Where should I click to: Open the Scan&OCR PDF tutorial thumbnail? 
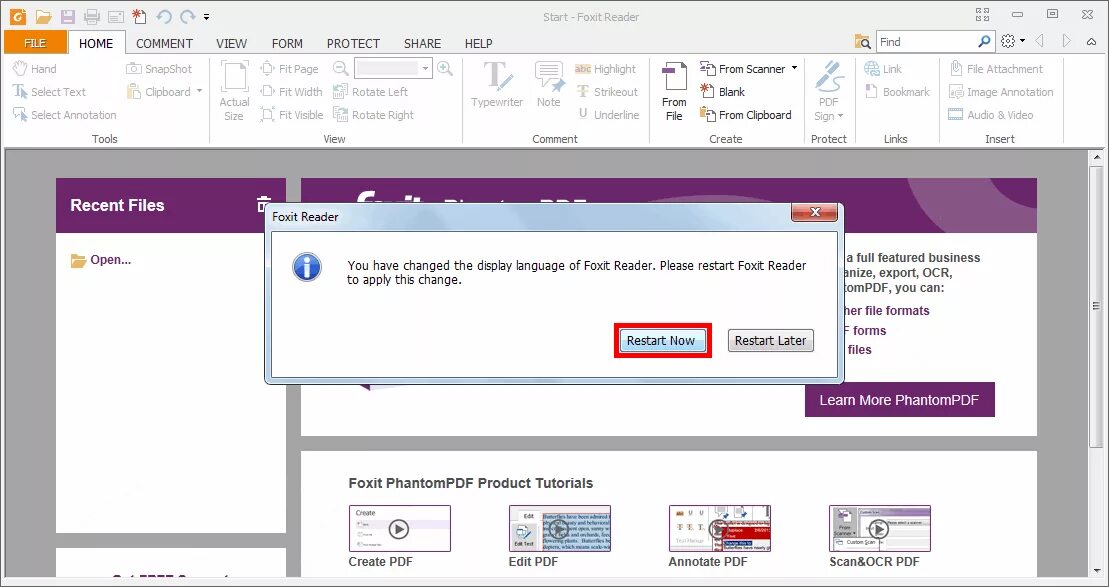pos(879,528)
